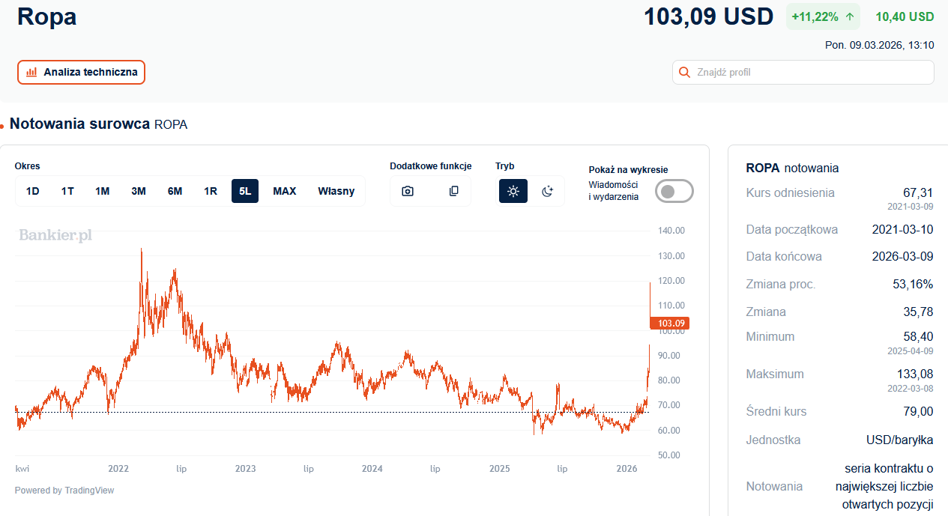This screenshot has width=948, height=516.
Task: Click the USD/baryłka unit value
Action: pos(900,440)
